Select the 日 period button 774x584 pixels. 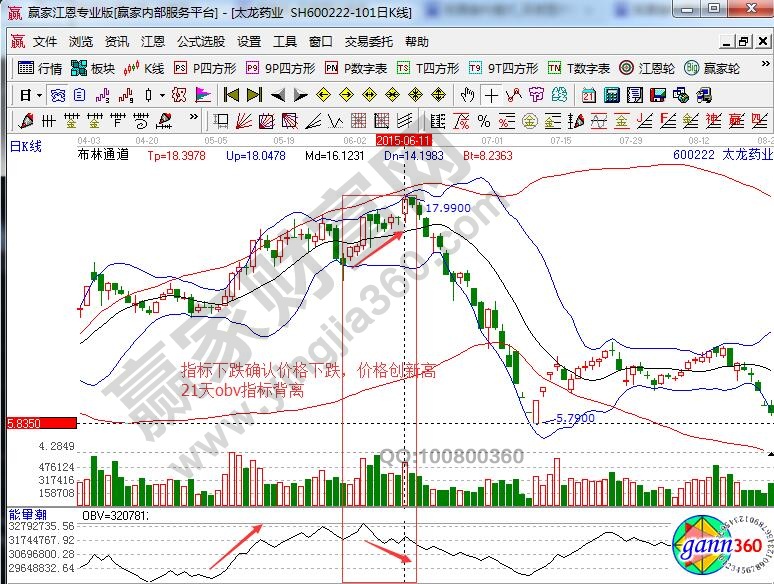click(26, 95)
